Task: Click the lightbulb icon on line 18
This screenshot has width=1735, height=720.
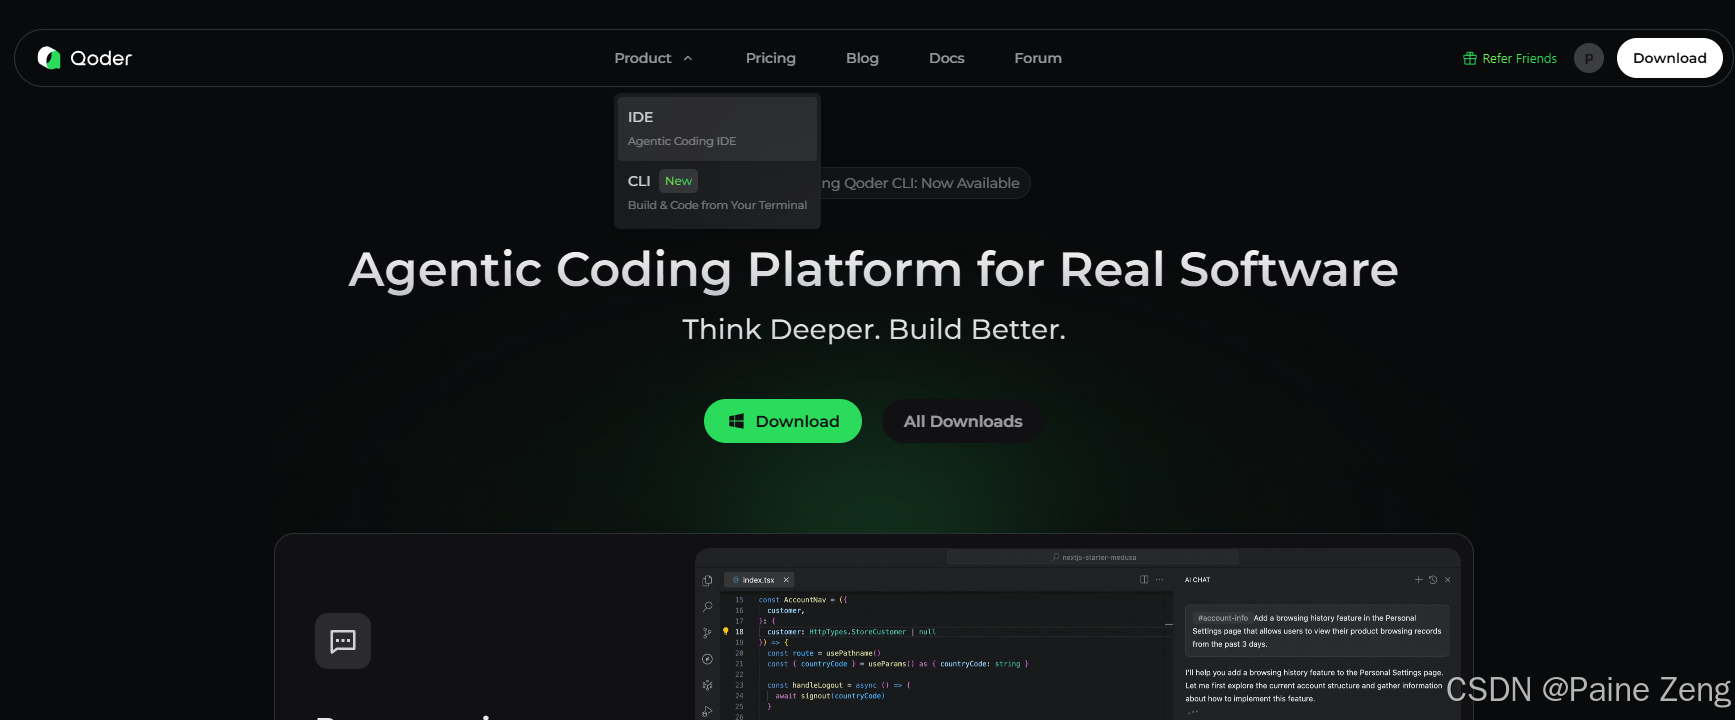Action: 726,631
